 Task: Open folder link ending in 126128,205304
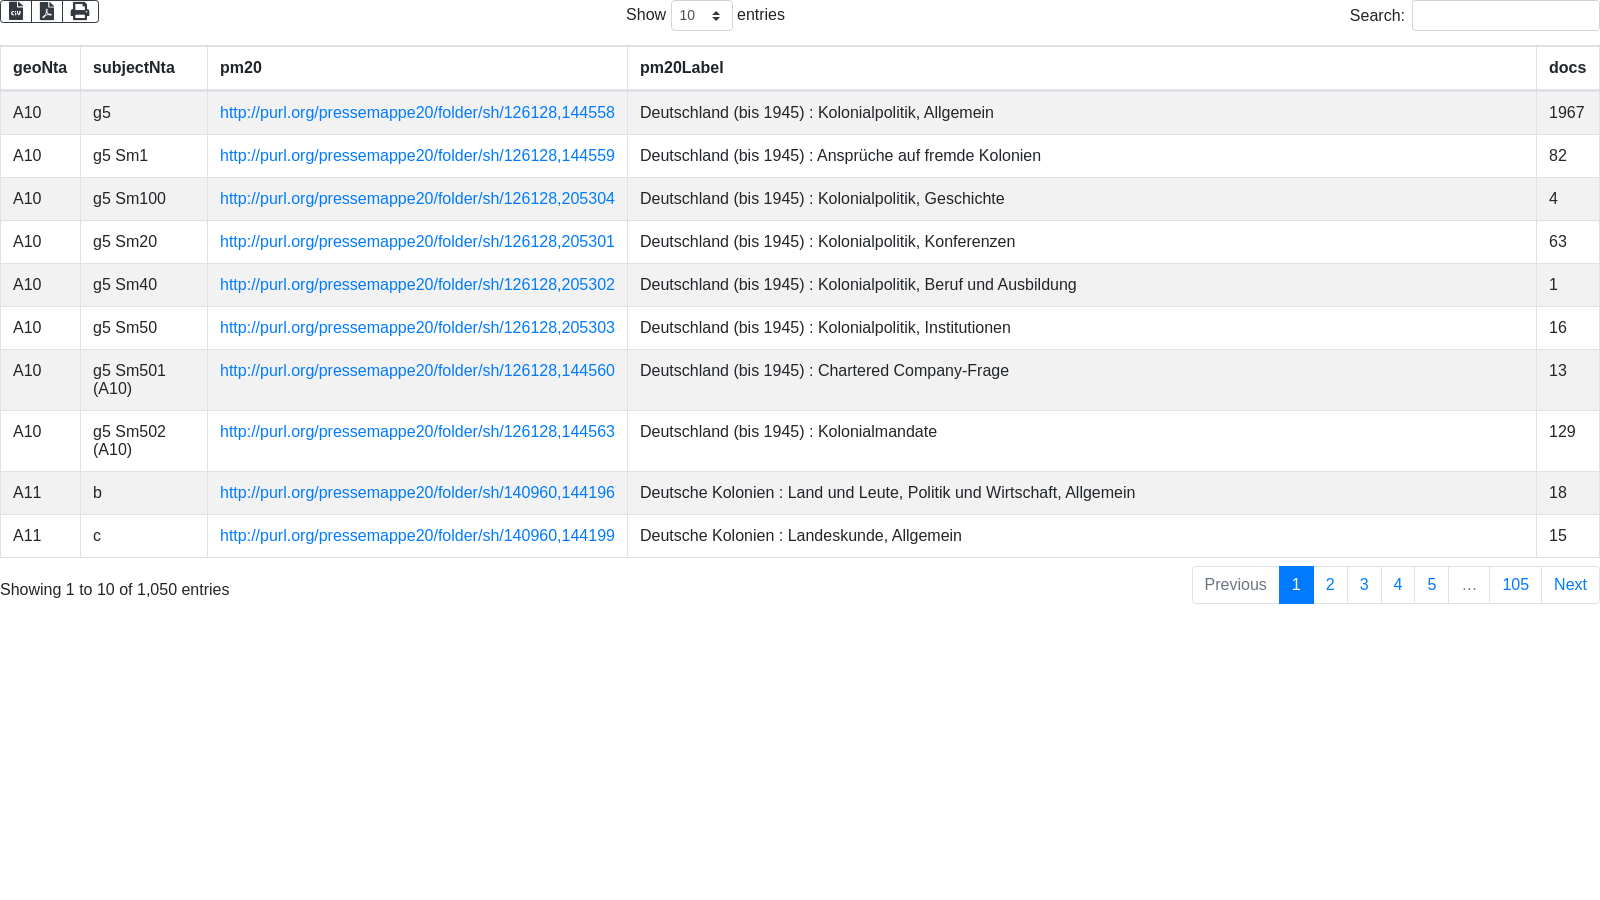417,199
